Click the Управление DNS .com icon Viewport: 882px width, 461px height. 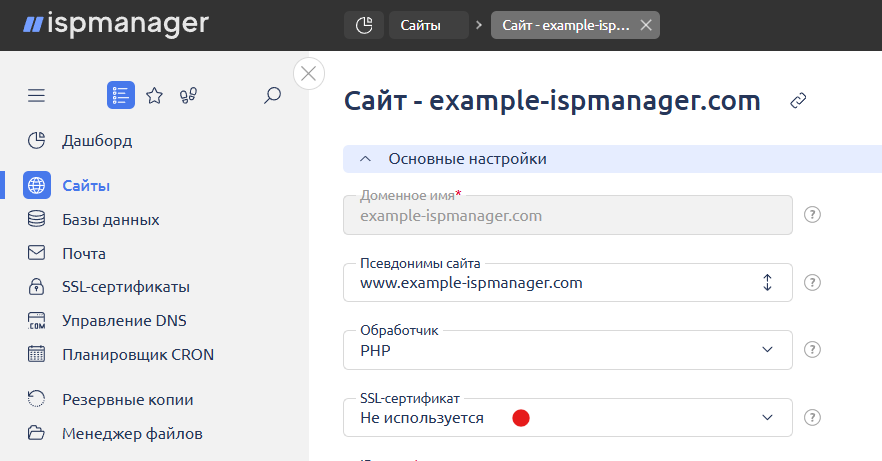tap(37, 320)
